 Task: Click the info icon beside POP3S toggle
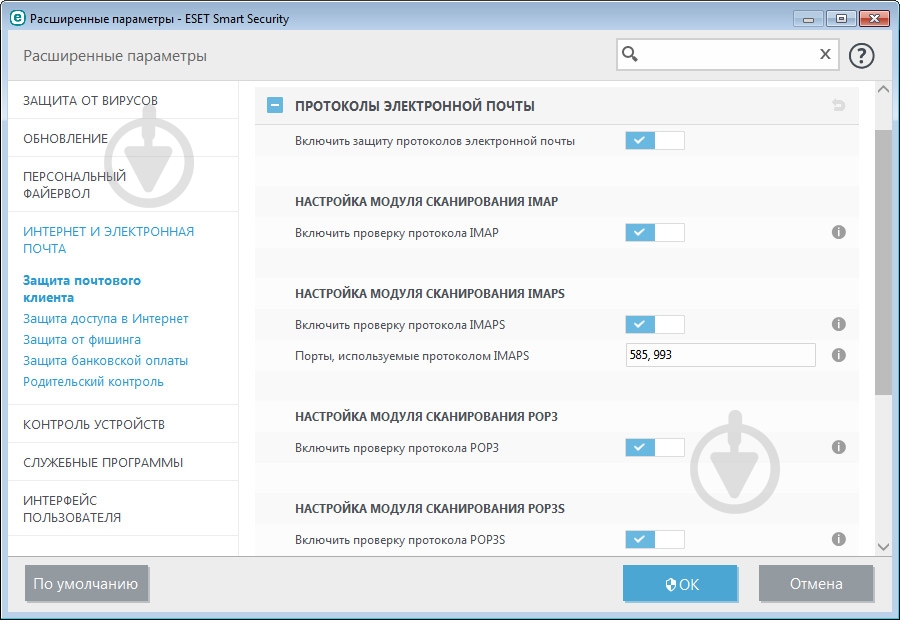pyautogui.click(x=838, y=538)
